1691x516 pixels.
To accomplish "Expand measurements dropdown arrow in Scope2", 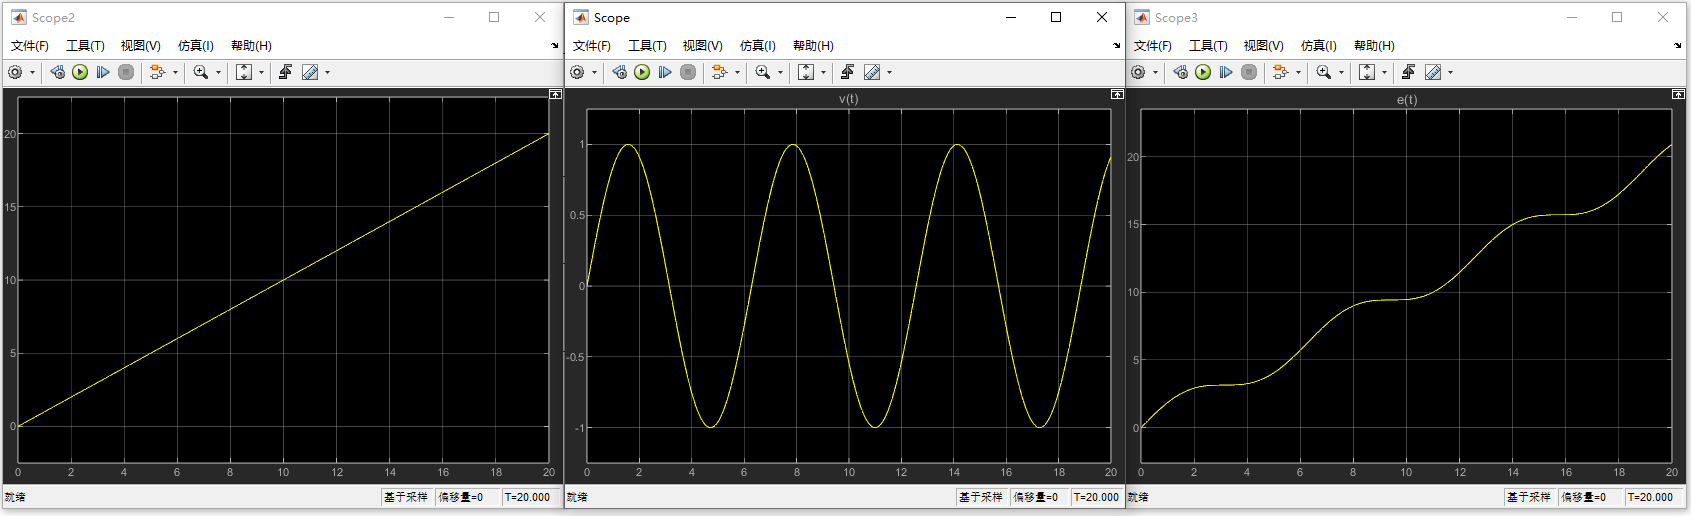I will click(x=327, y=72).
